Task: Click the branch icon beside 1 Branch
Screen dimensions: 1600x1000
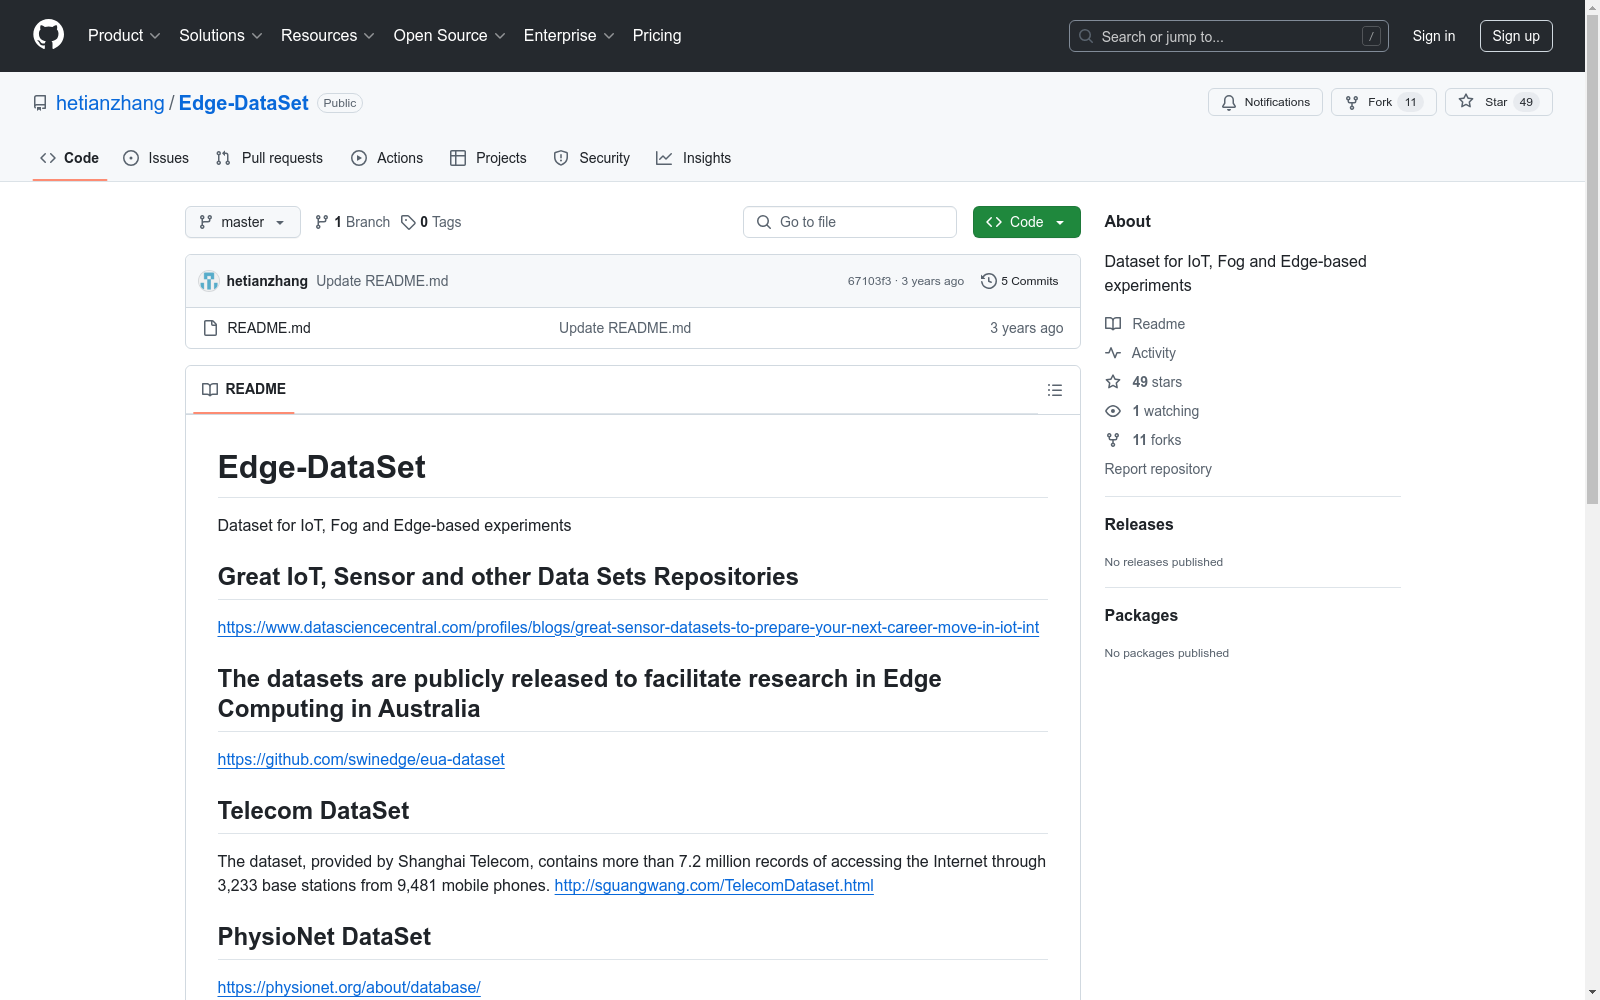Action: [x=322, y=222]
